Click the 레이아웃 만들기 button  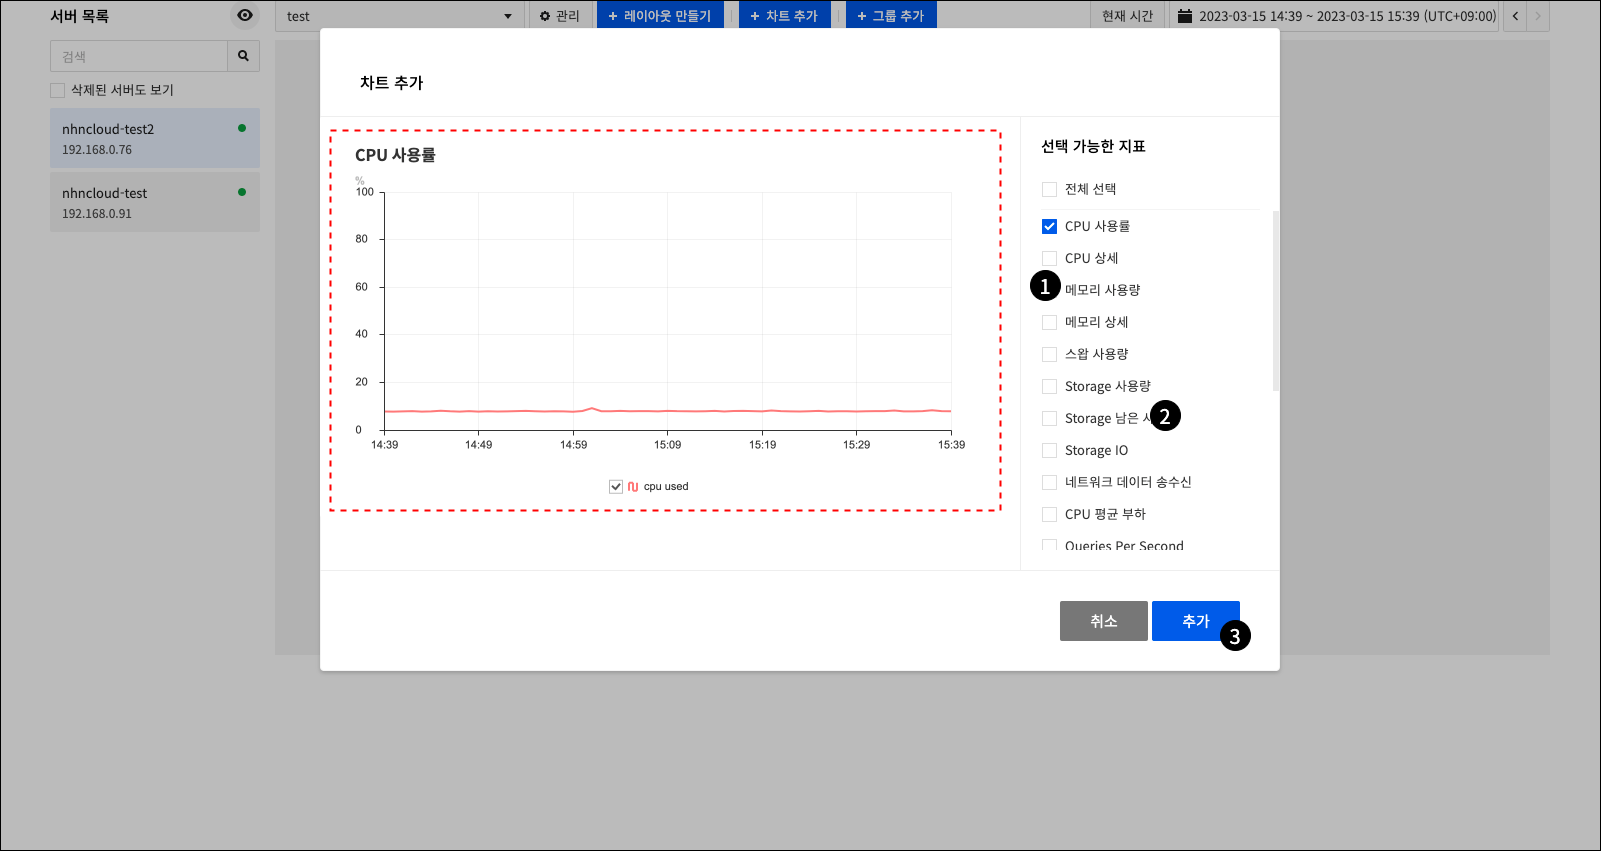pyautogui.click(x=660, y=16)
